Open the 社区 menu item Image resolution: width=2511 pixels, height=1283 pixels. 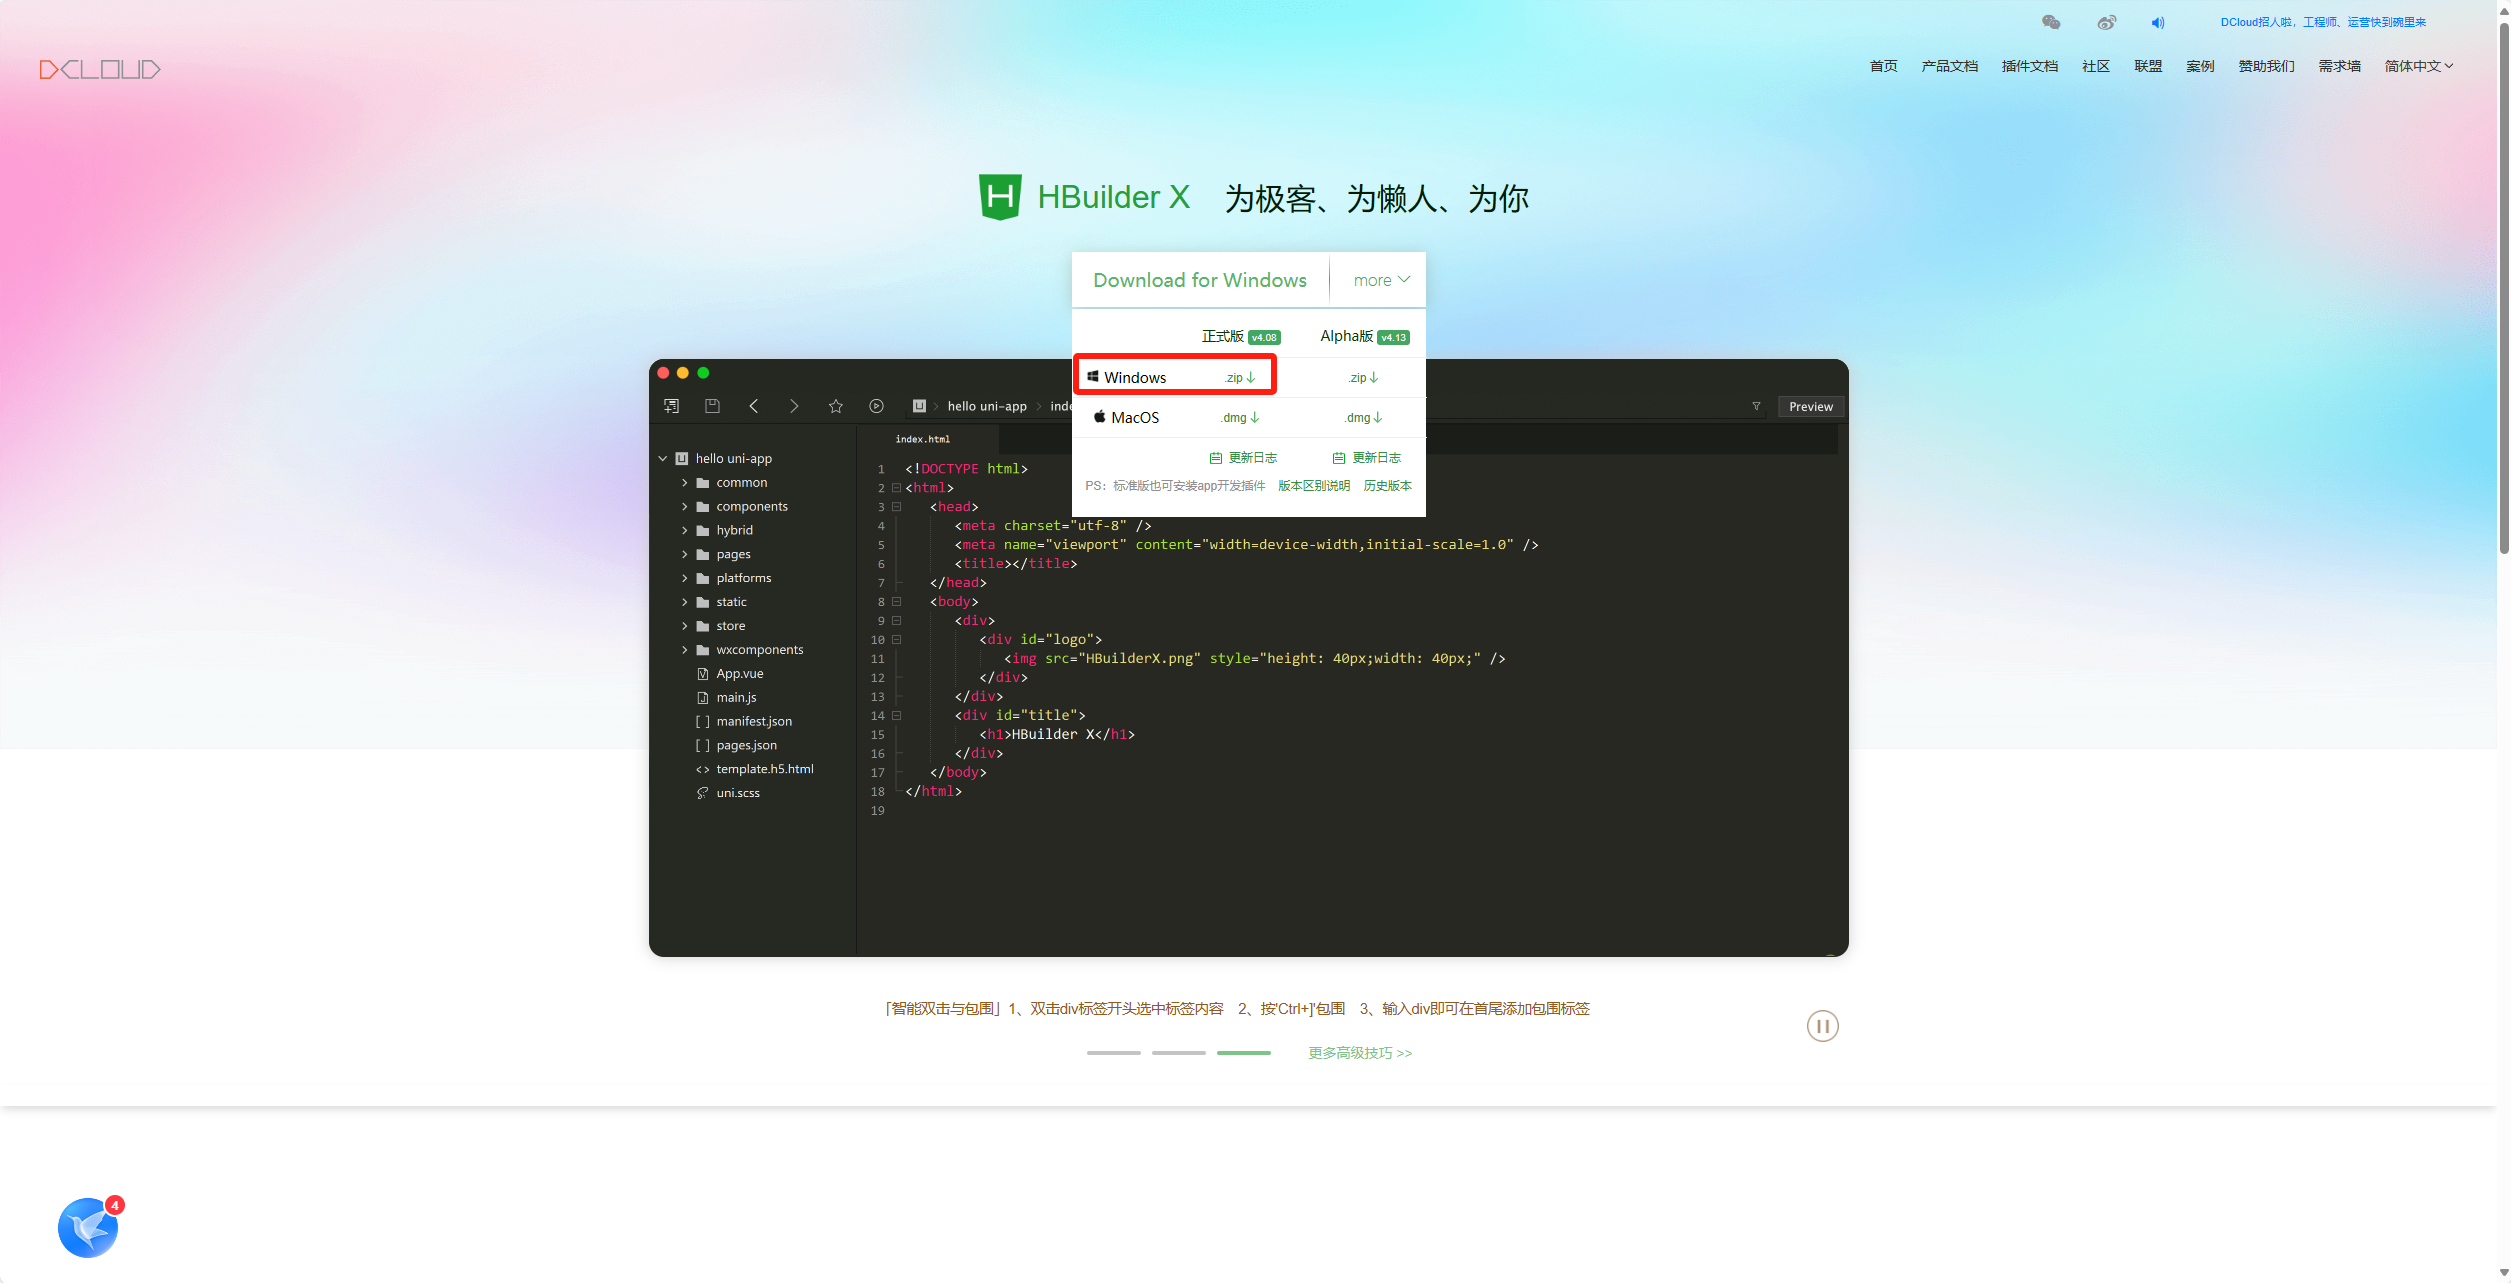[x=2095, y=67]
